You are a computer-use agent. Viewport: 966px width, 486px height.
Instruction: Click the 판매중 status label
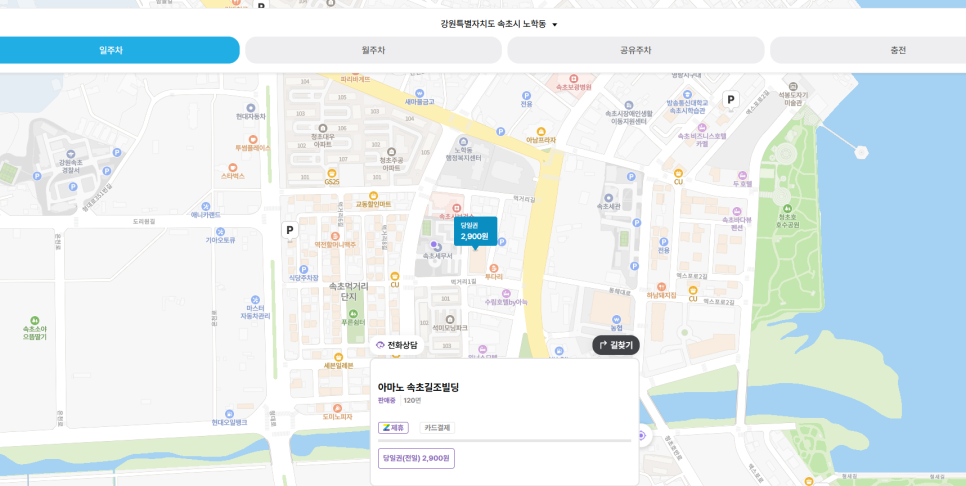pyautogui.click(x=388, y=400)
